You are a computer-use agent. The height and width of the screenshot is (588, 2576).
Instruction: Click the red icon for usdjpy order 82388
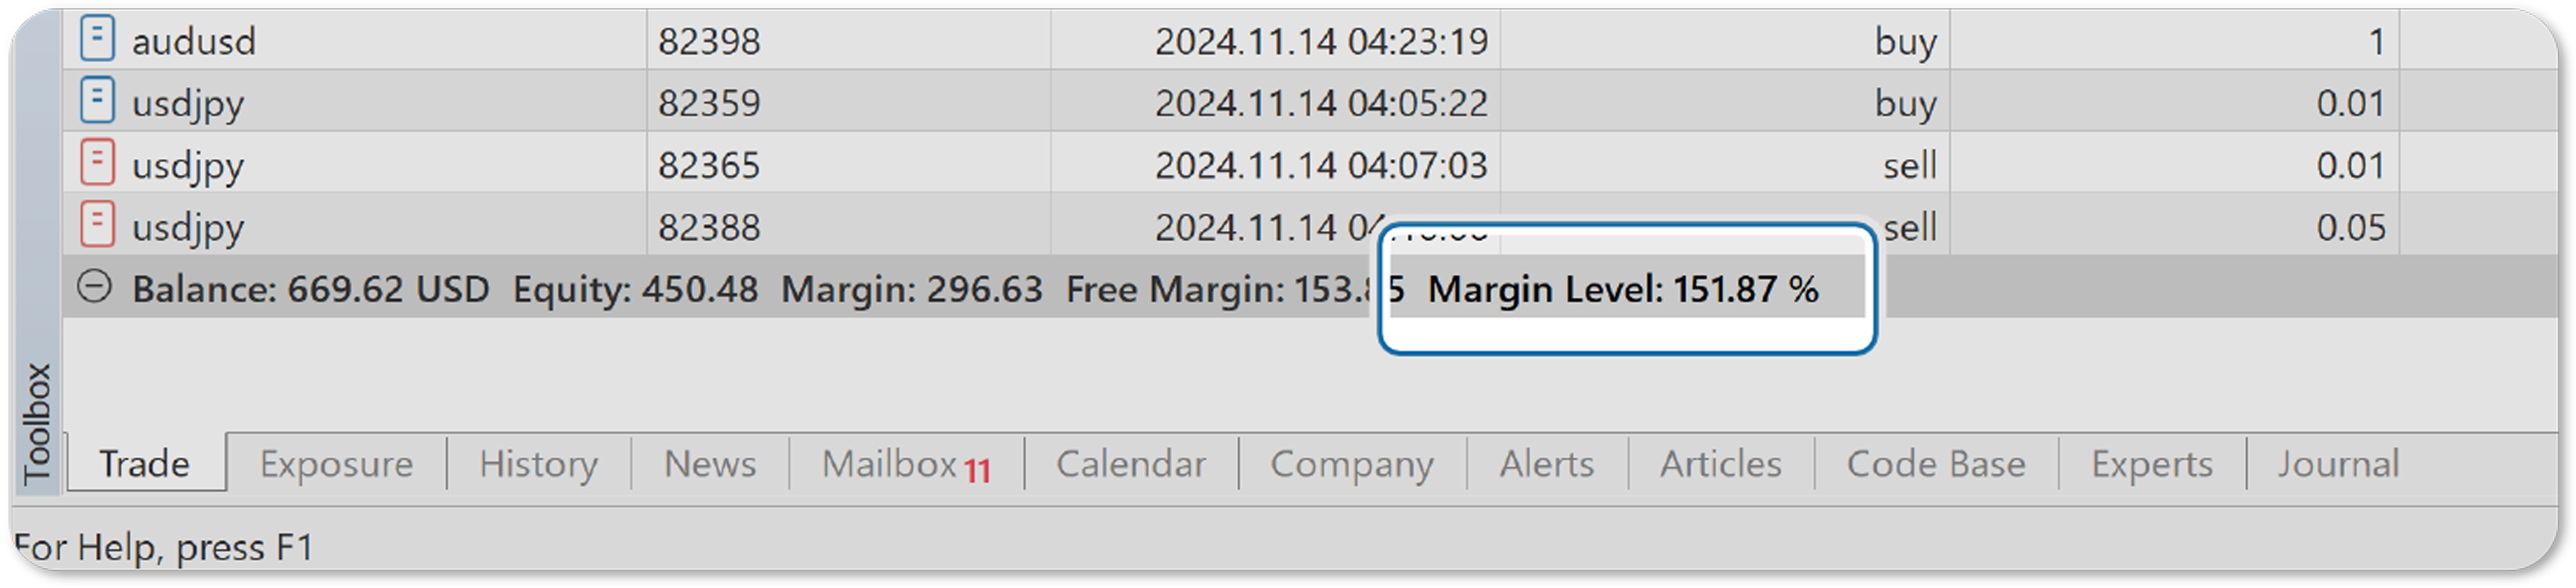(x=97, y=226)
